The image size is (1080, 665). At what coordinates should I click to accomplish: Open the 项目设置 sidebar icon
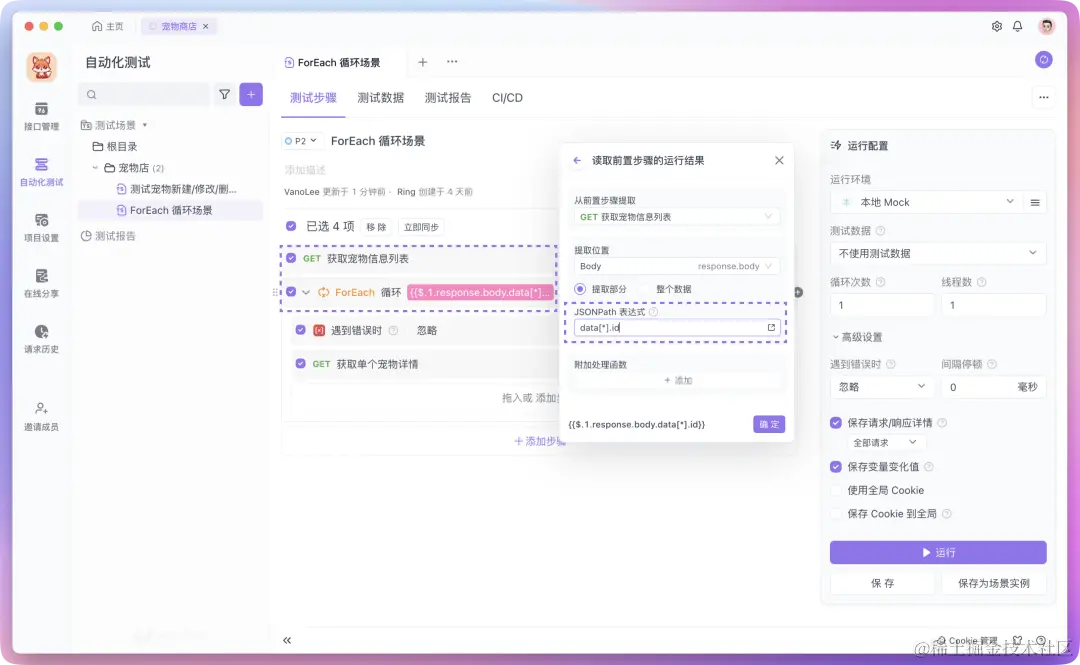point(40,228)
